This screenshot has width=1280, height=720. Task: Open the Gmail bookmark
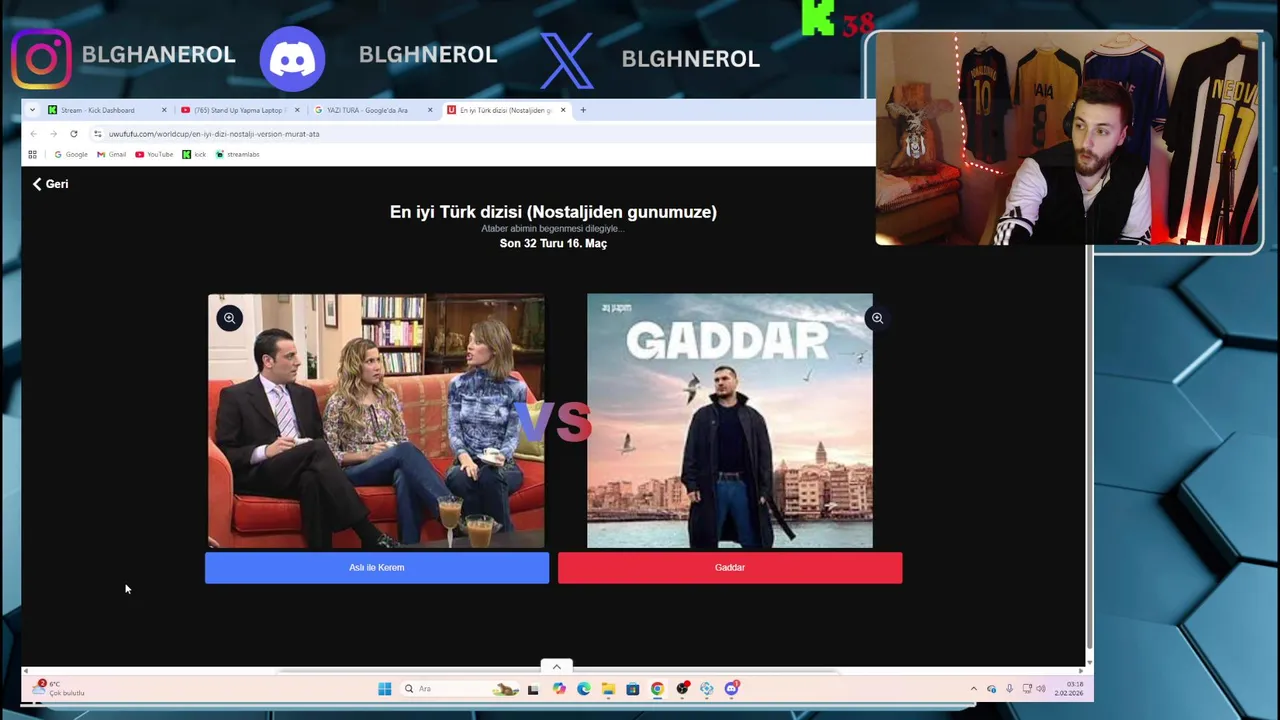111,154
